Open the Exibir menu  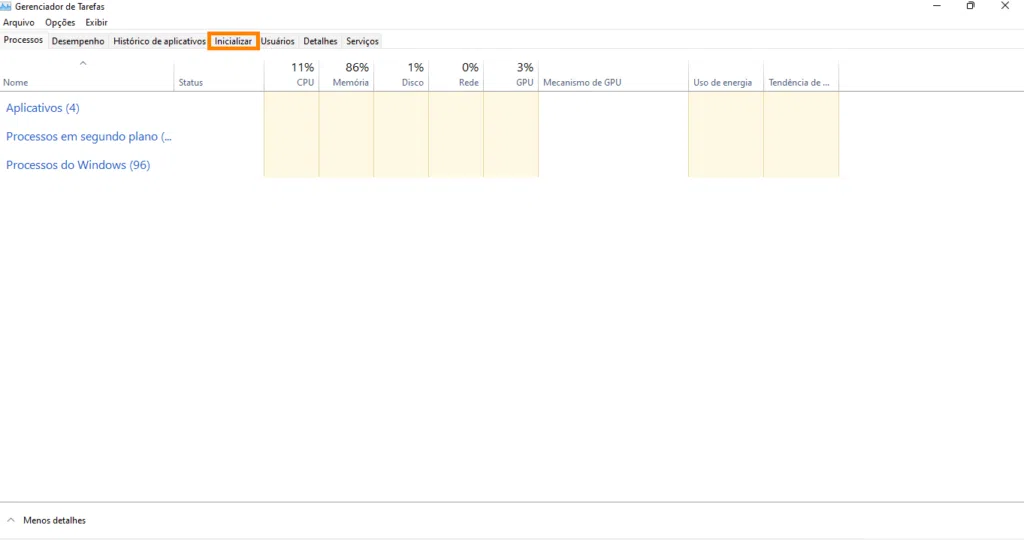tap(96, 22)
